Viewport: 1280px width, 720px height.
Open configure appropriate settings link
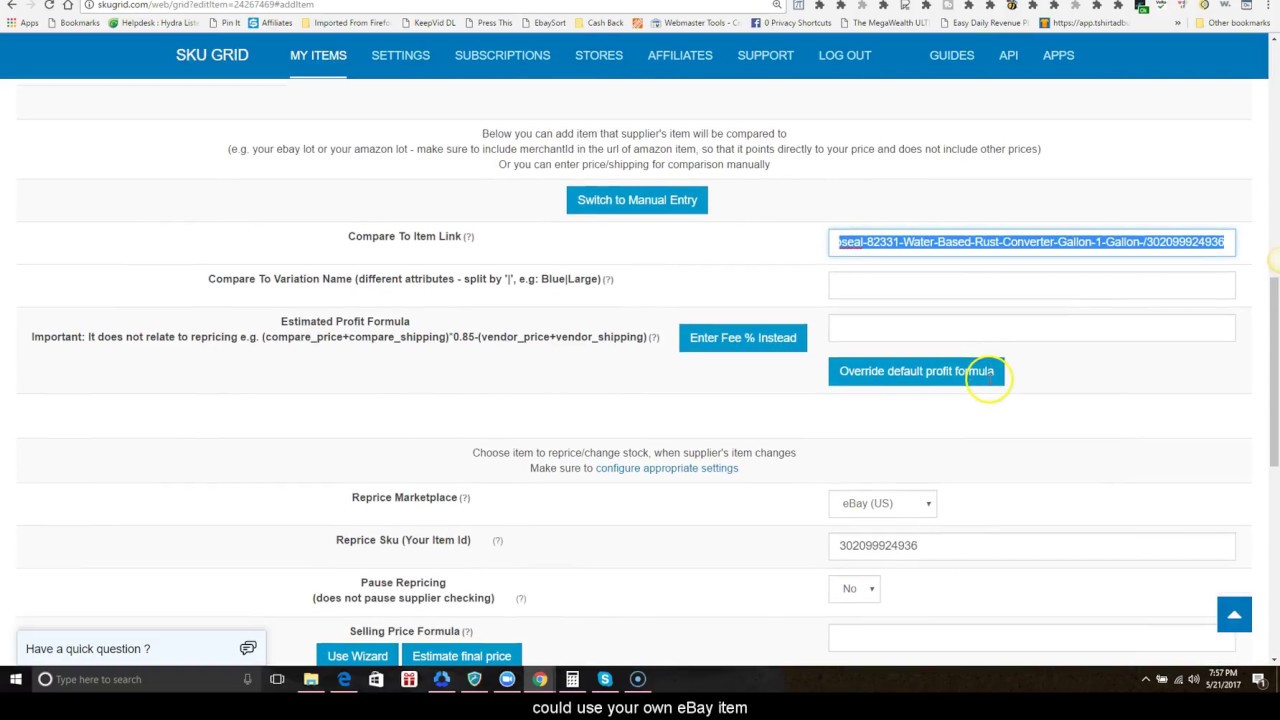pos(667,468)
